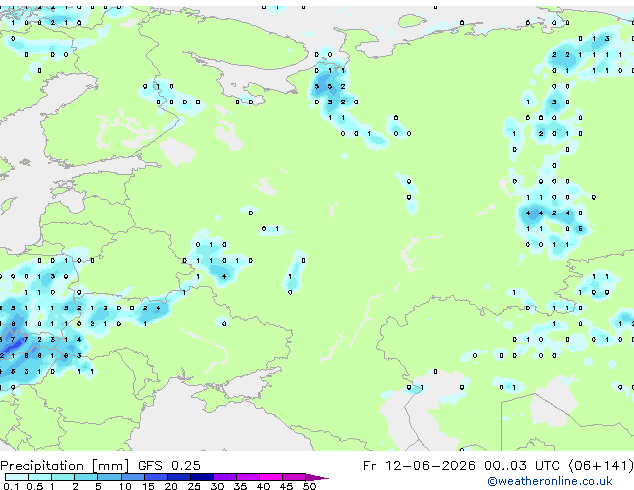Click the 10–15 mm legend color box
Viewport: 634px width, 490px height.
pyautogui.click(x=133, y=477)
